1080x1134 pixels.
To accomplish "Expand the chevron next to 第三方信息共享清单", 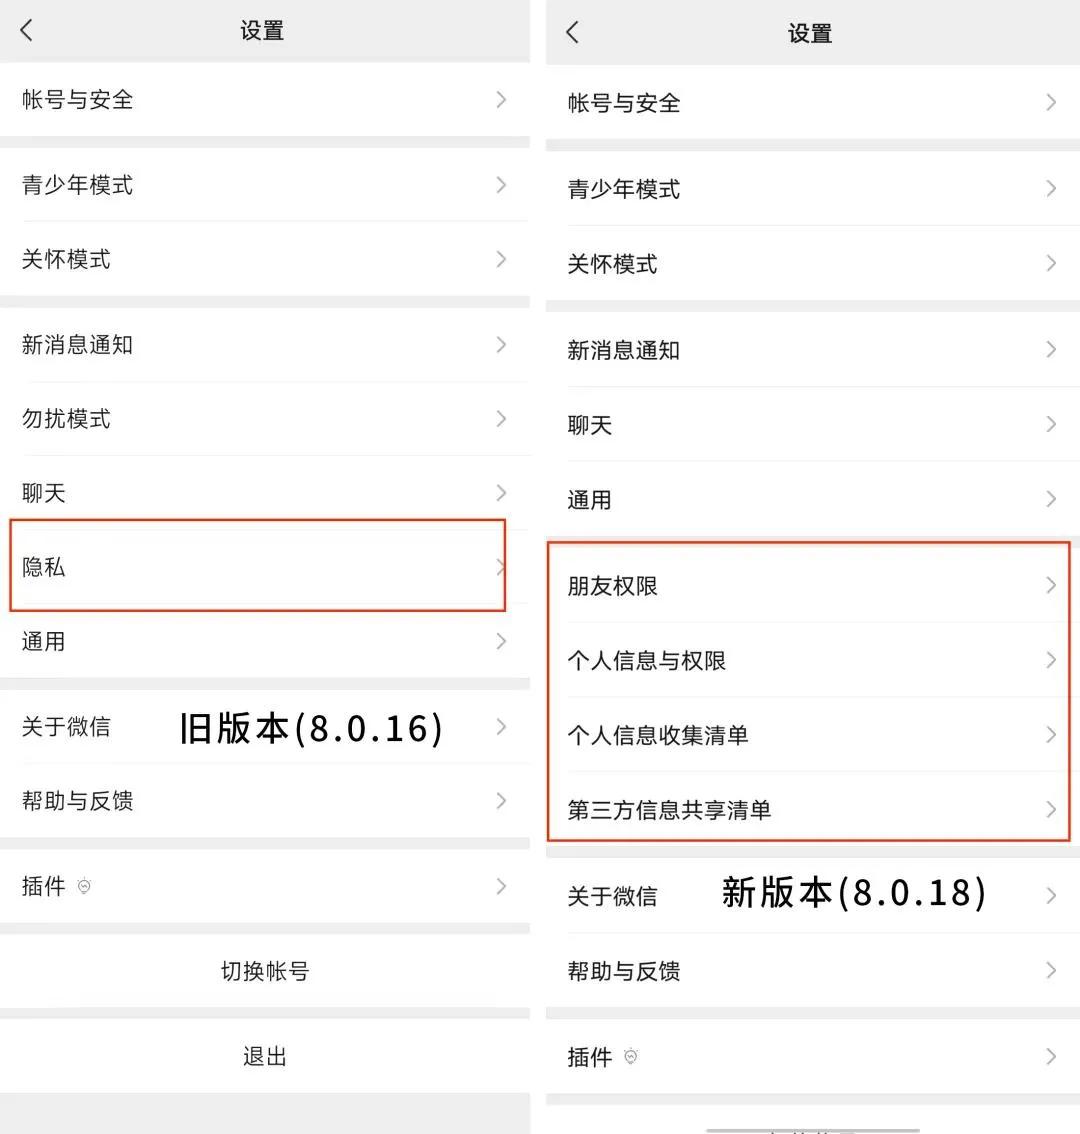I will 1050,810.
